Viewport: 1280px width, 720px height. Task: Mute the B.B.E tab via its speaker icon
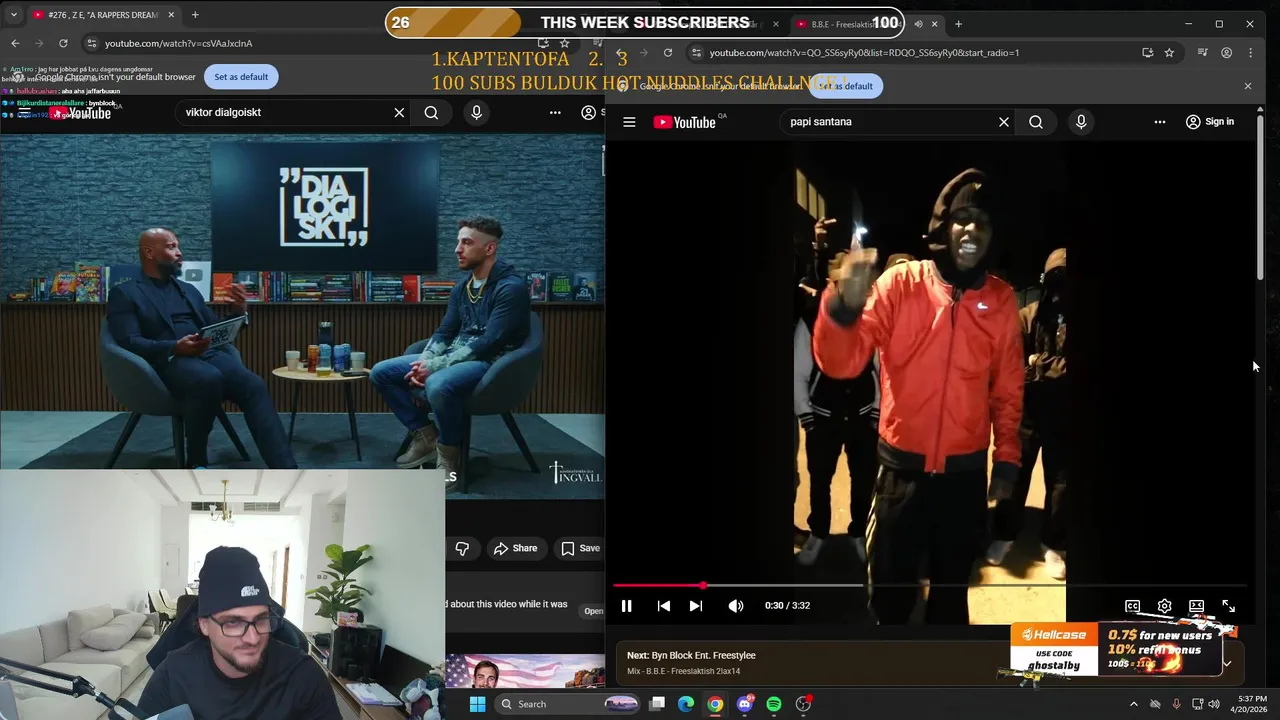pyautogui.click(x=918, y=24)
